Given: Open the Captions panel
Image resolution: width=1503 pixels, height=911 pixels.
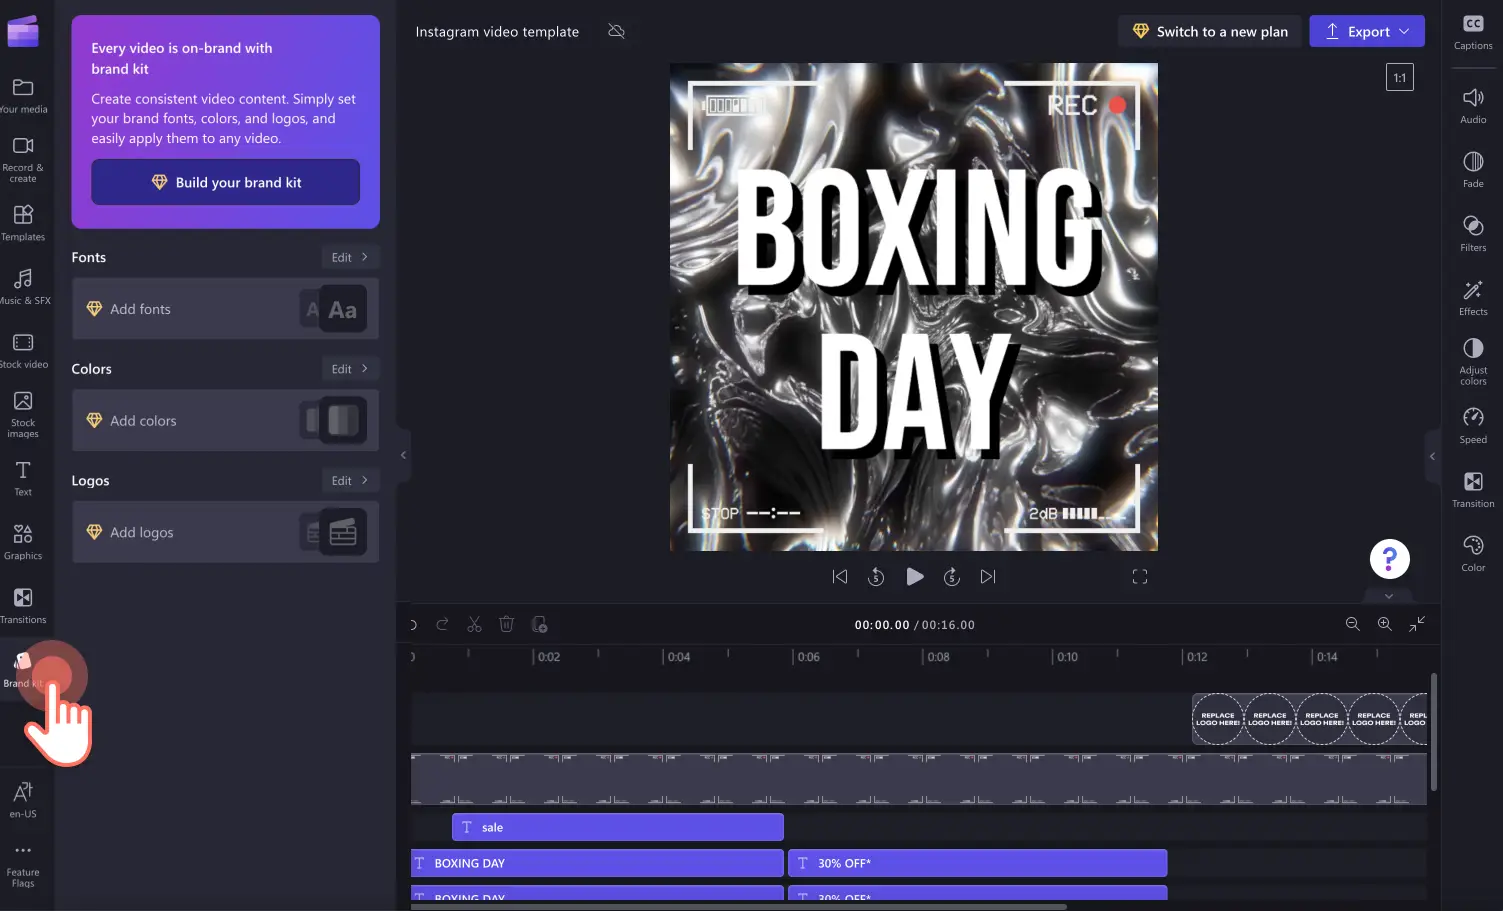Looking at the screenshot, I should pos(1473,32).
